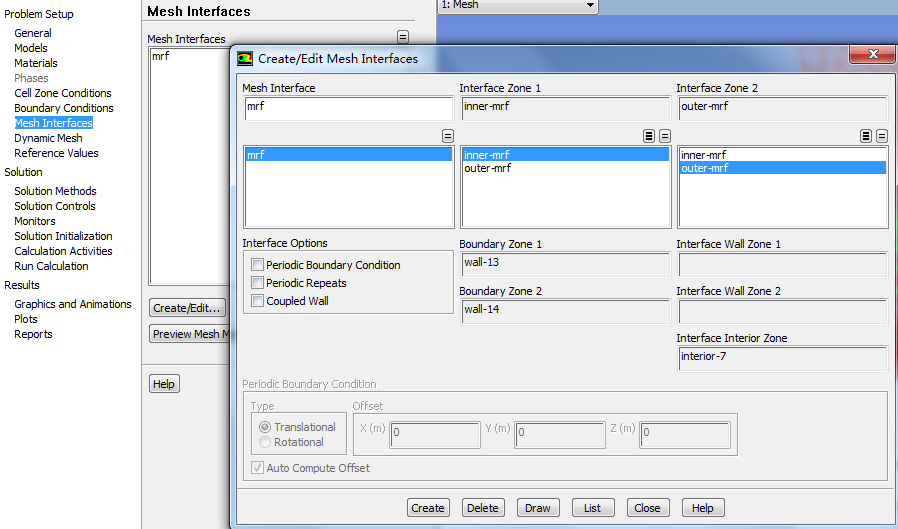Select the Rotational radio button
This screenshot has width=898, height=529.
point(265,442)
